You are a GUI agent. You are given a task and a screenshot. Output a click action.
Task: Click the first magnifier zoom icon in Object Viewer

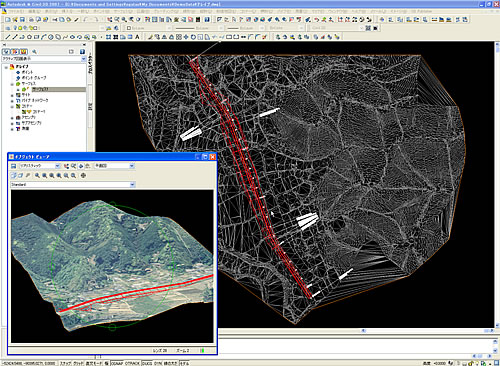point(37,175)
